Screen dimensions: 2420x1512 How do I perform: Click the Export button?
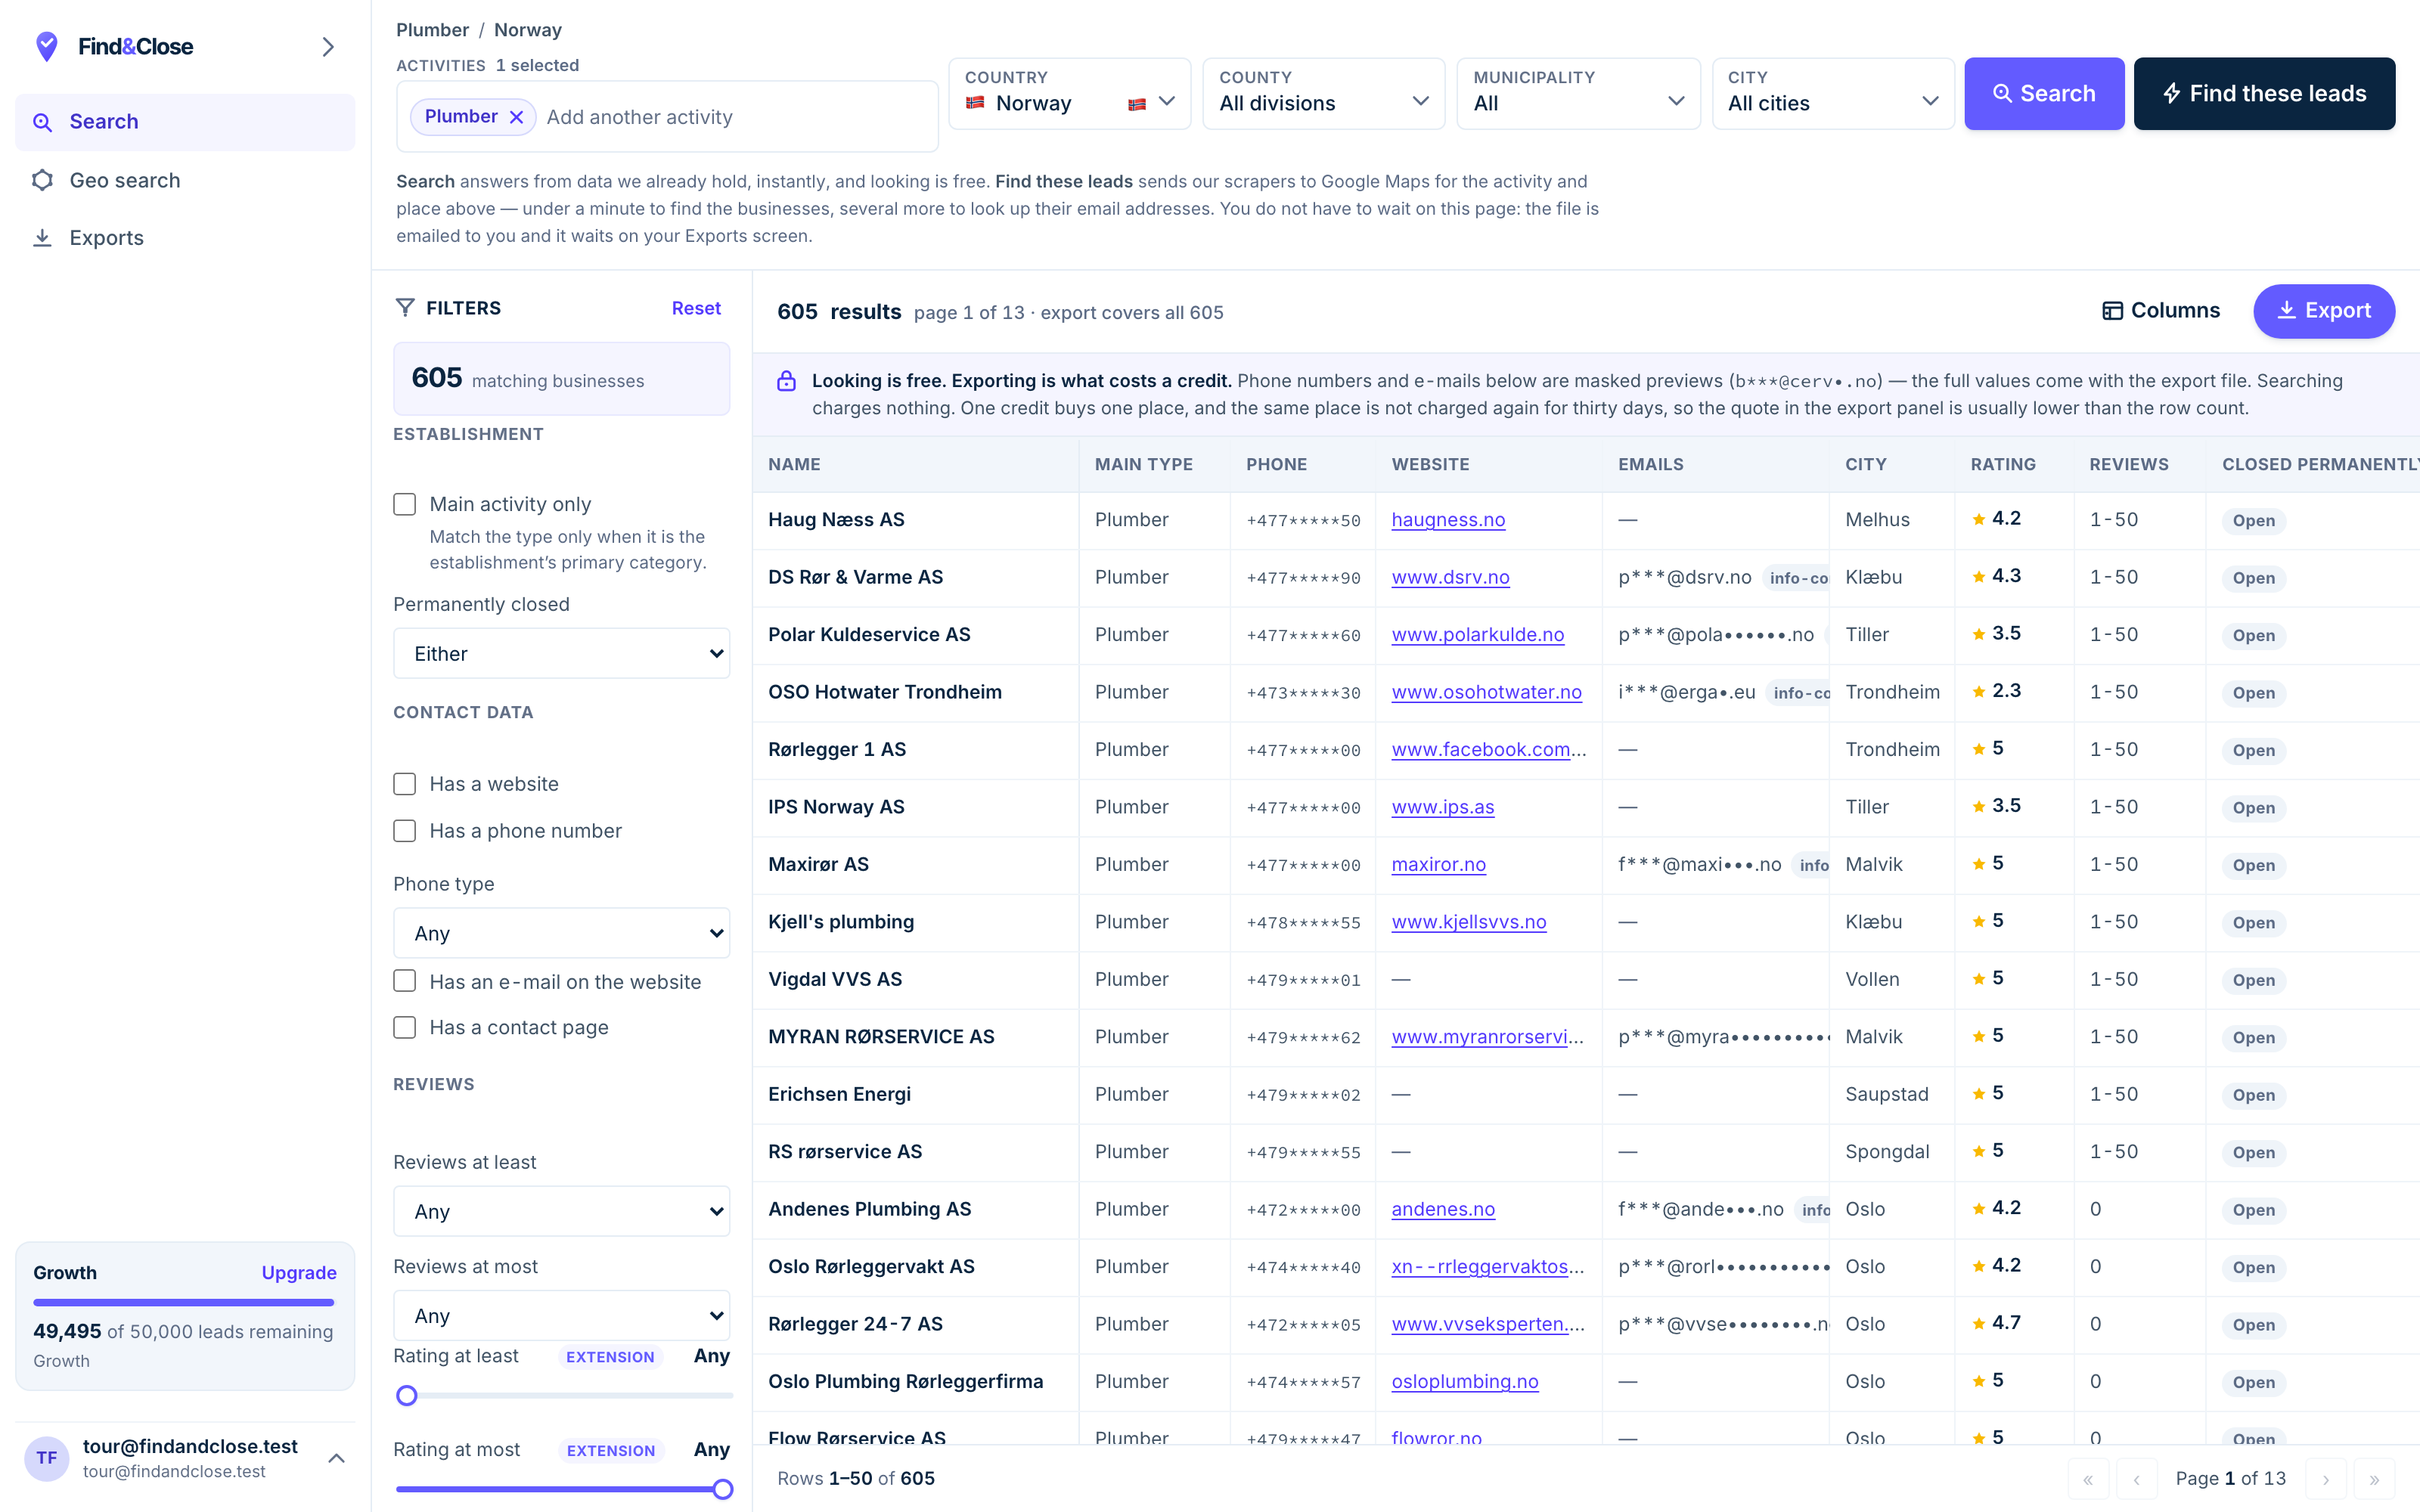click(x=2323, y=311)
